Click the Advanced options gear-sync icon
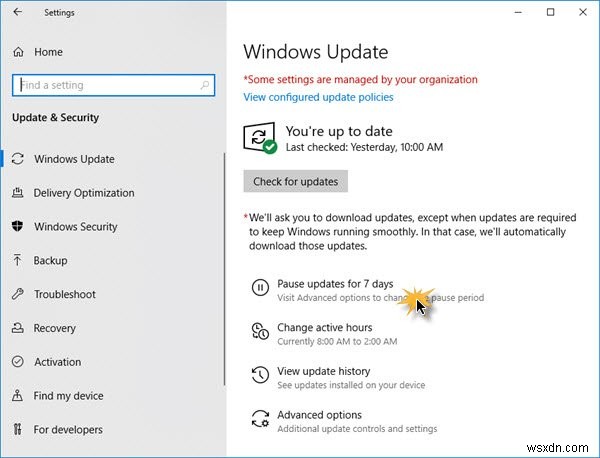Image resolution: width=600 pixels, height=458 pixels. pos(260,418)
